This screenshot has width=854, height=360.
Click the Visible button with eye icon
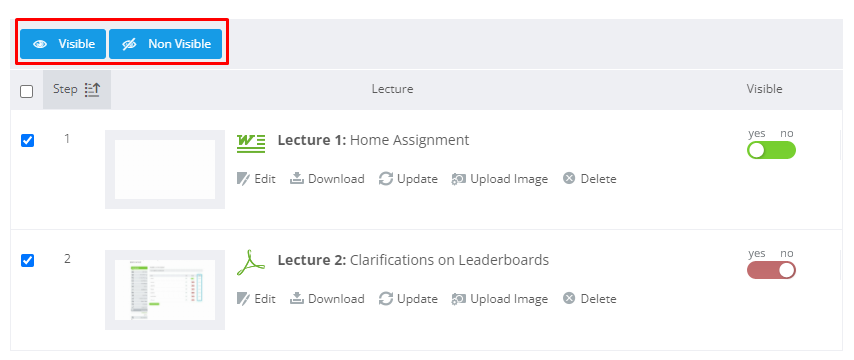click(x=63, y=44)
